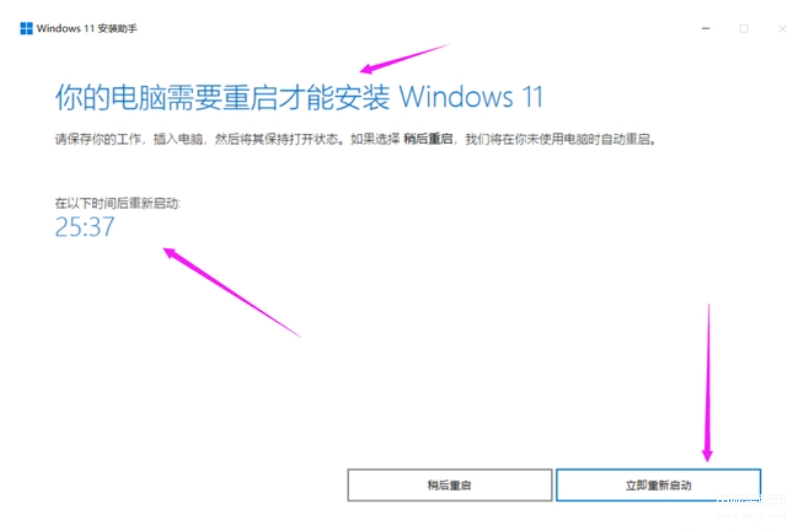Click the magenta arrow pointing at heading

[404, 58]
